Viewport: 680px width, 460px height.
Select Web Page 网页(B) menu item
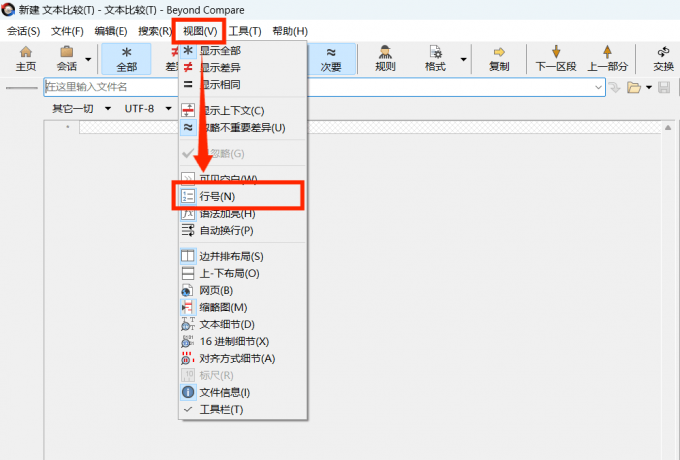click(242, 290)
